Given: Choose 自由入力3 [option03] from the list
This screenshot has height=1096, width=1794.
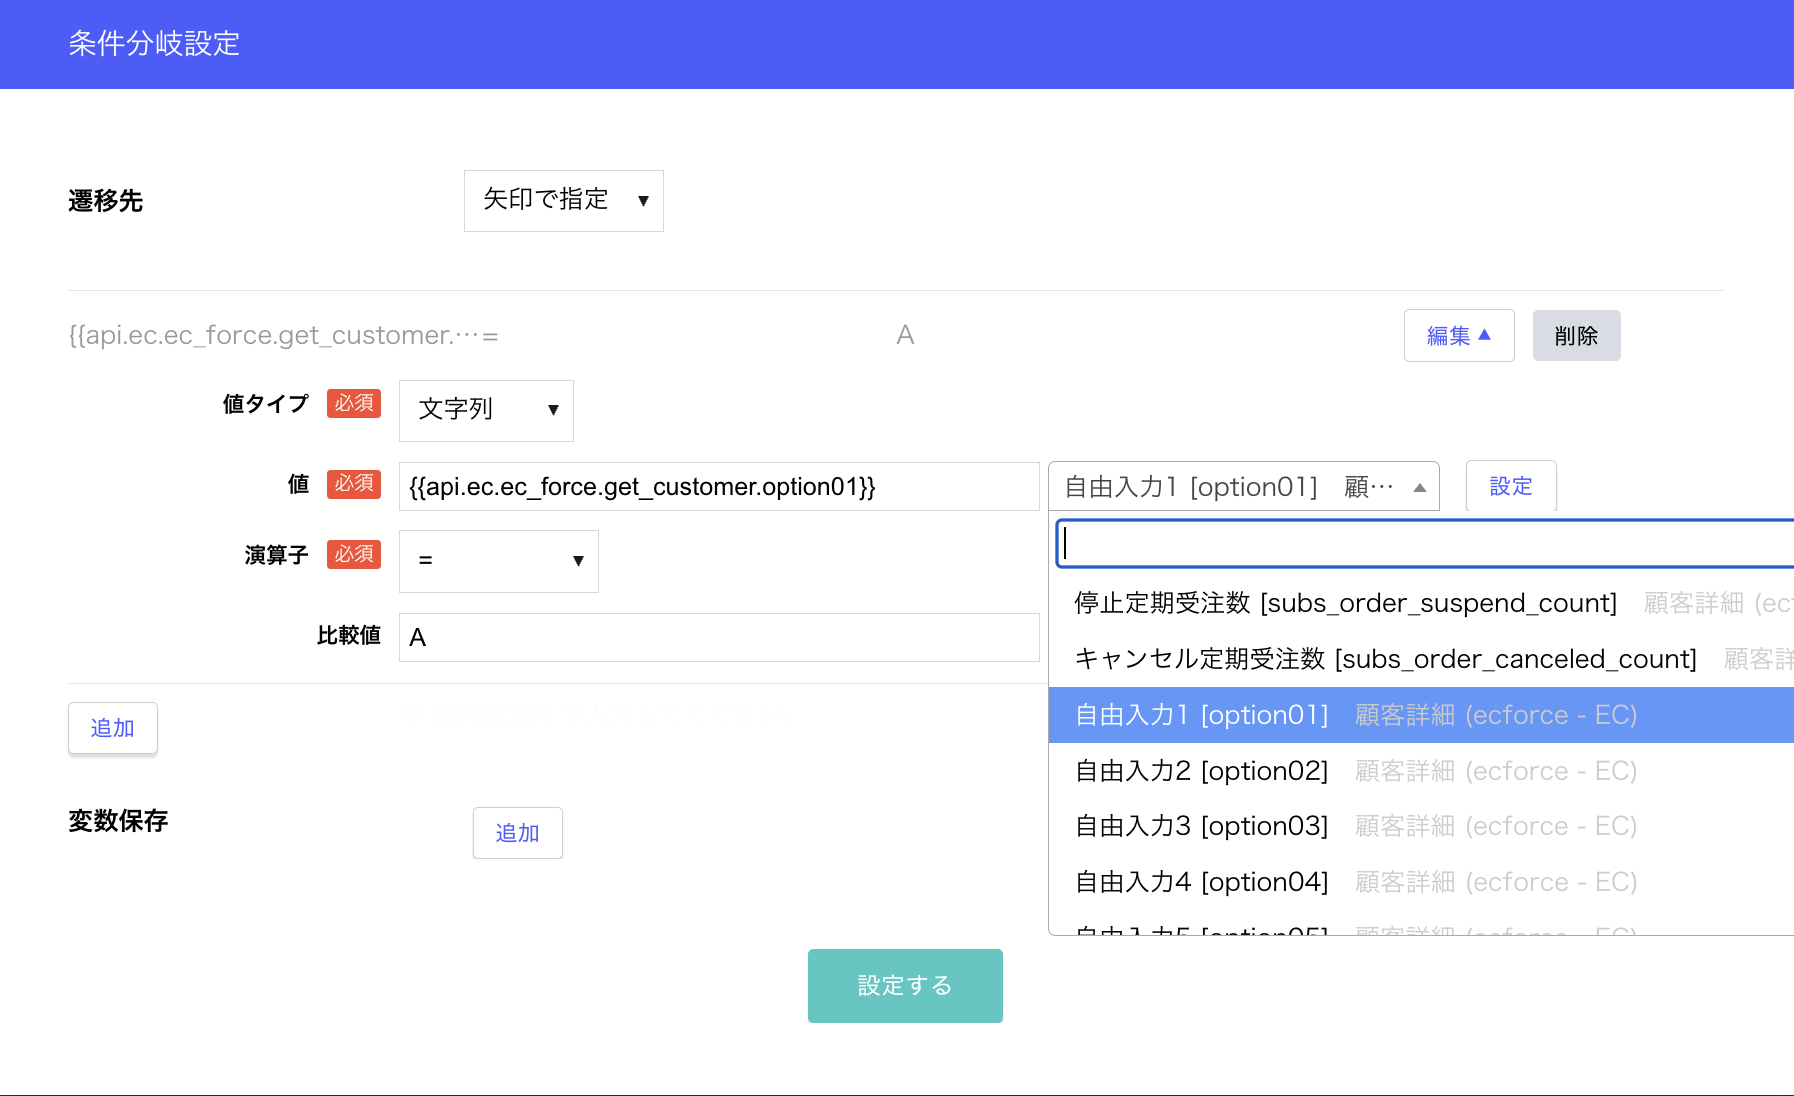Looking at the screenshot, I should [x=1421, y=826].
